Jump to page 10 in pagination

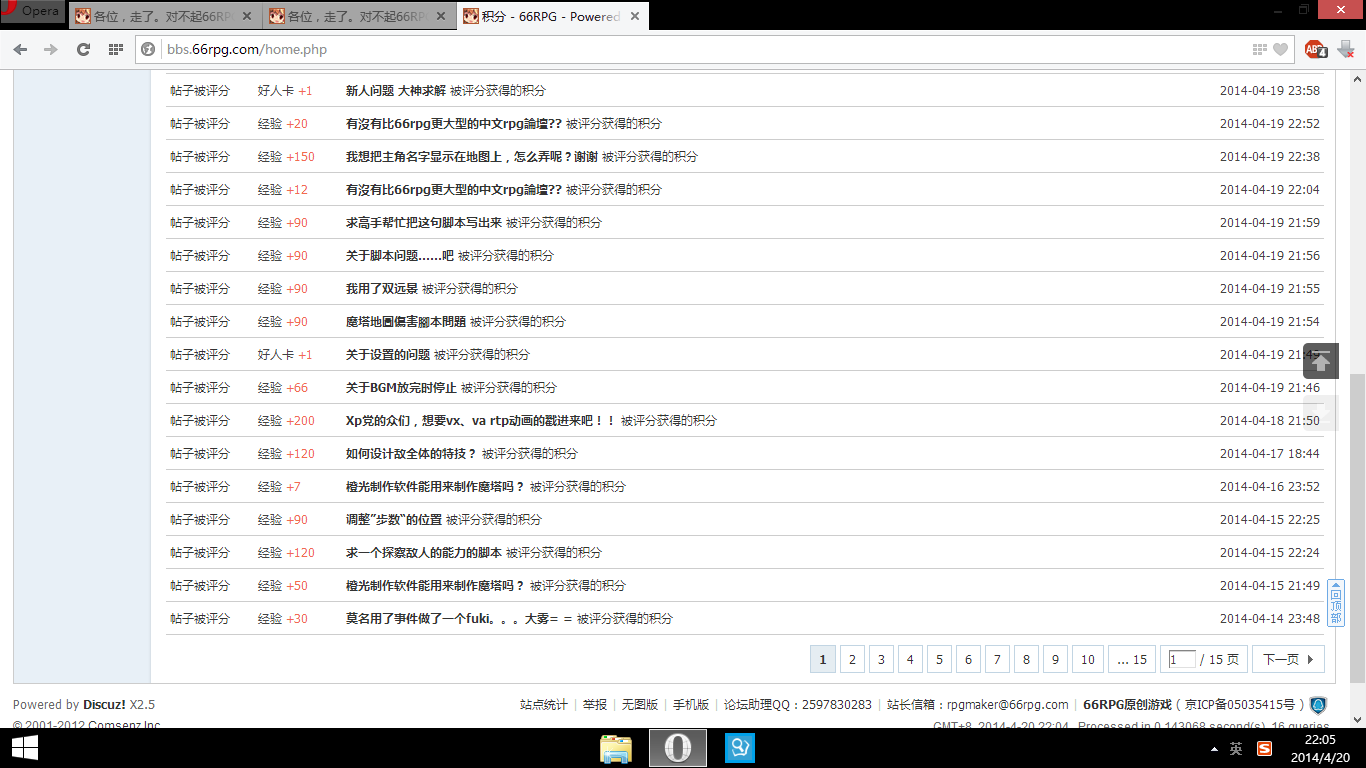(1088, 659)
